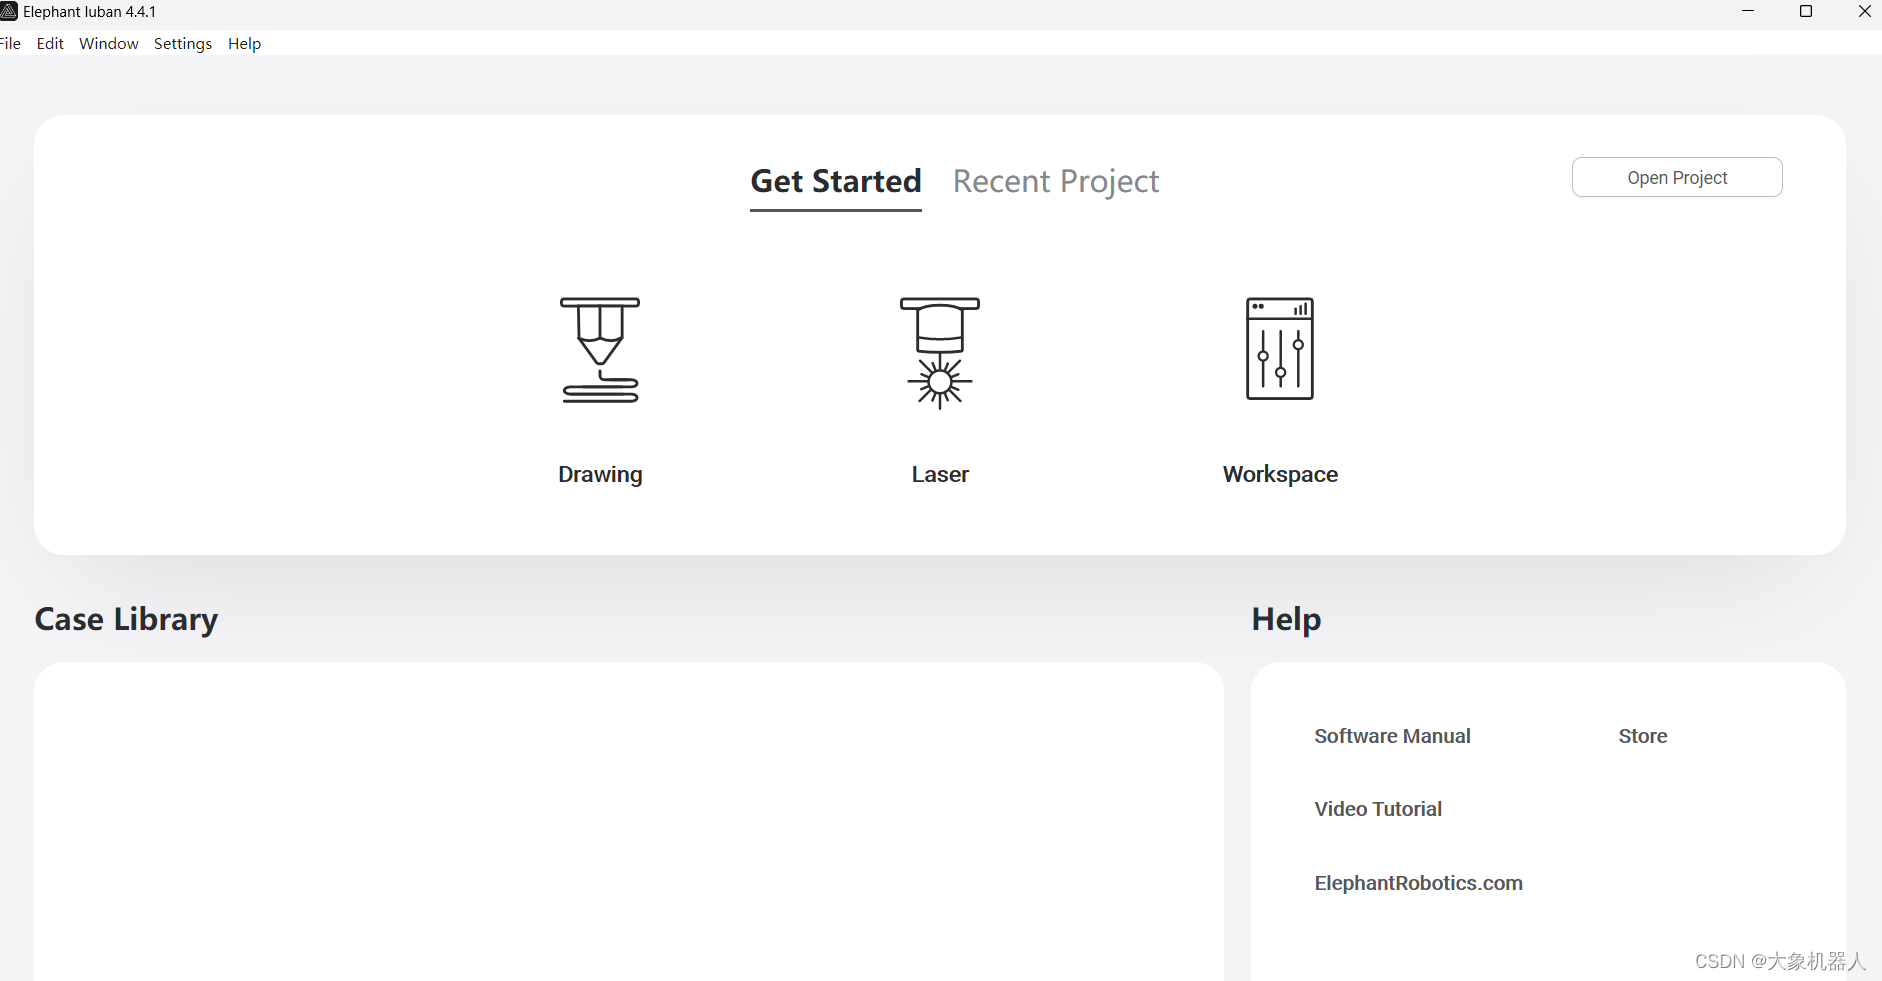The height and width of the screenshot is (981, 1882).
Task: Open the Help menu in the menu bar
Action: tap(245, 43)
